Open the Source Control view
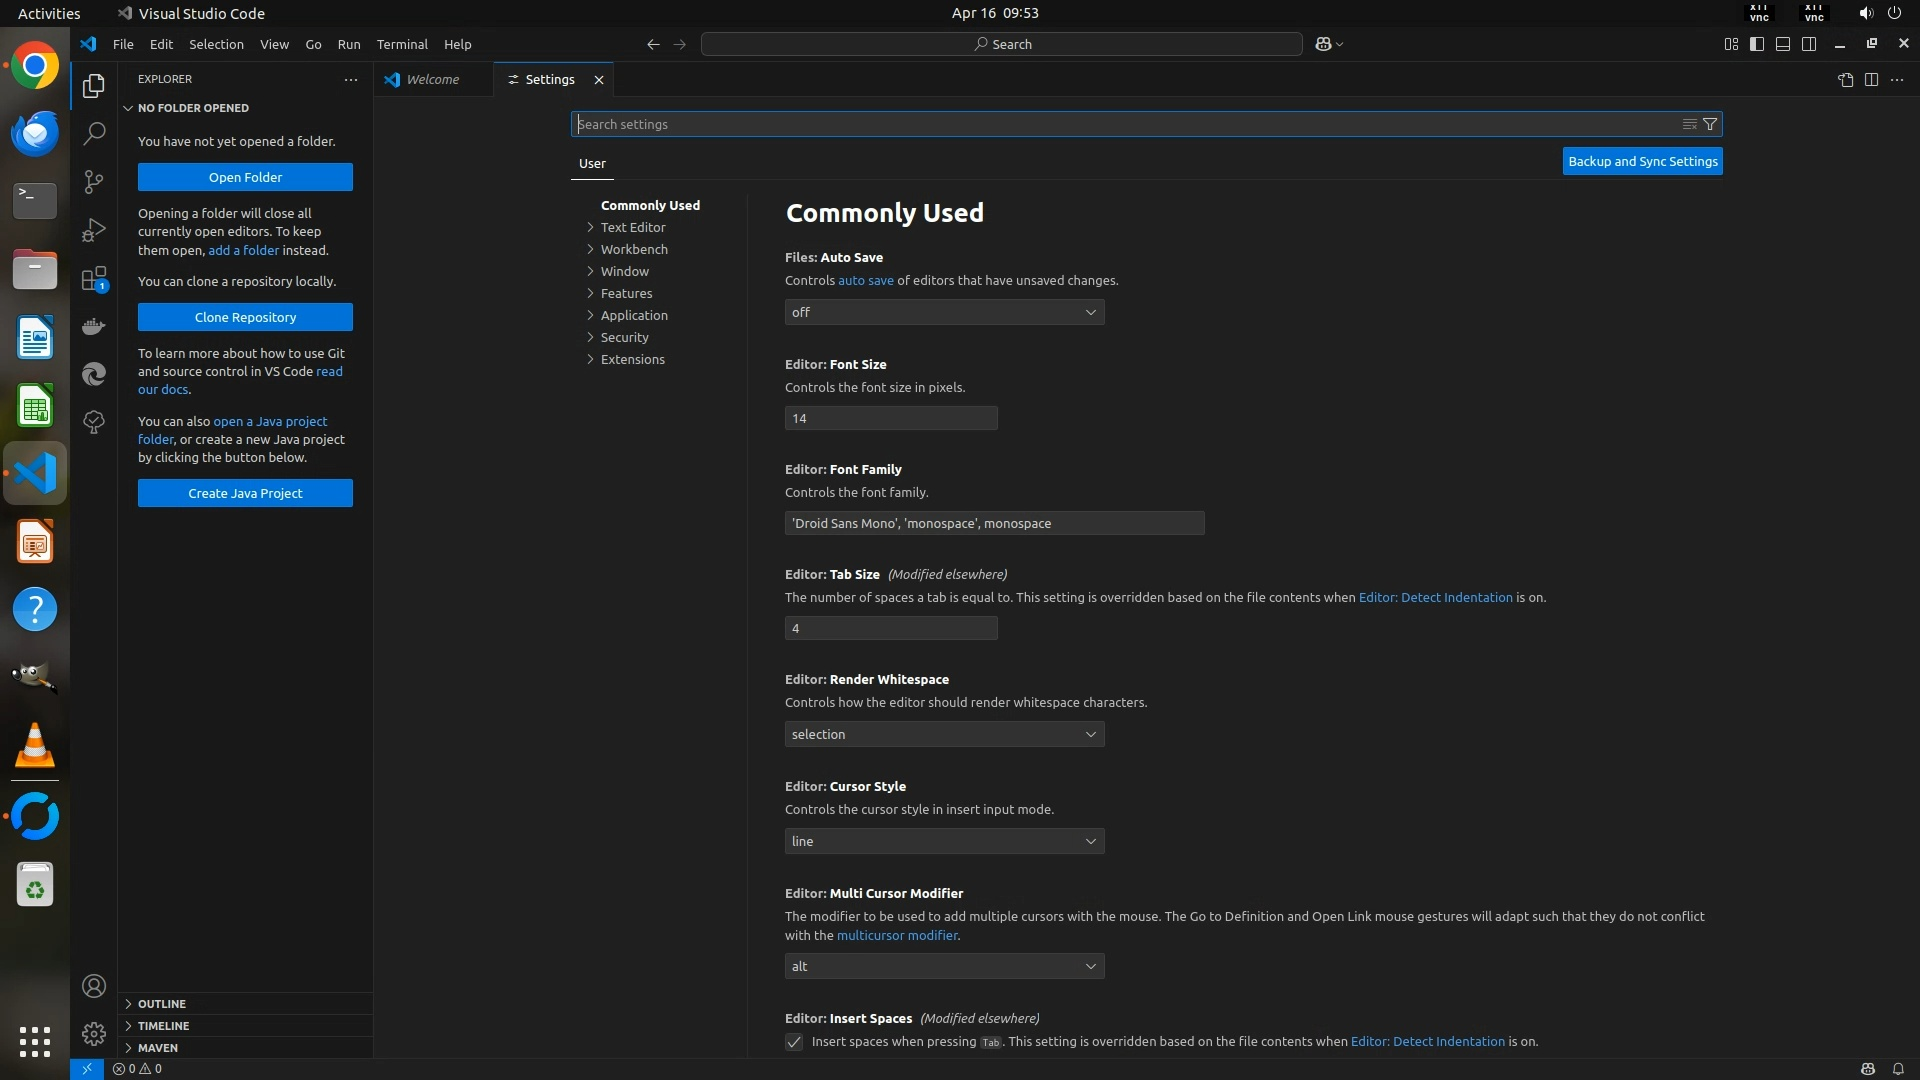This screenshot has height=1080, width=1920. [x=94, y=181]
